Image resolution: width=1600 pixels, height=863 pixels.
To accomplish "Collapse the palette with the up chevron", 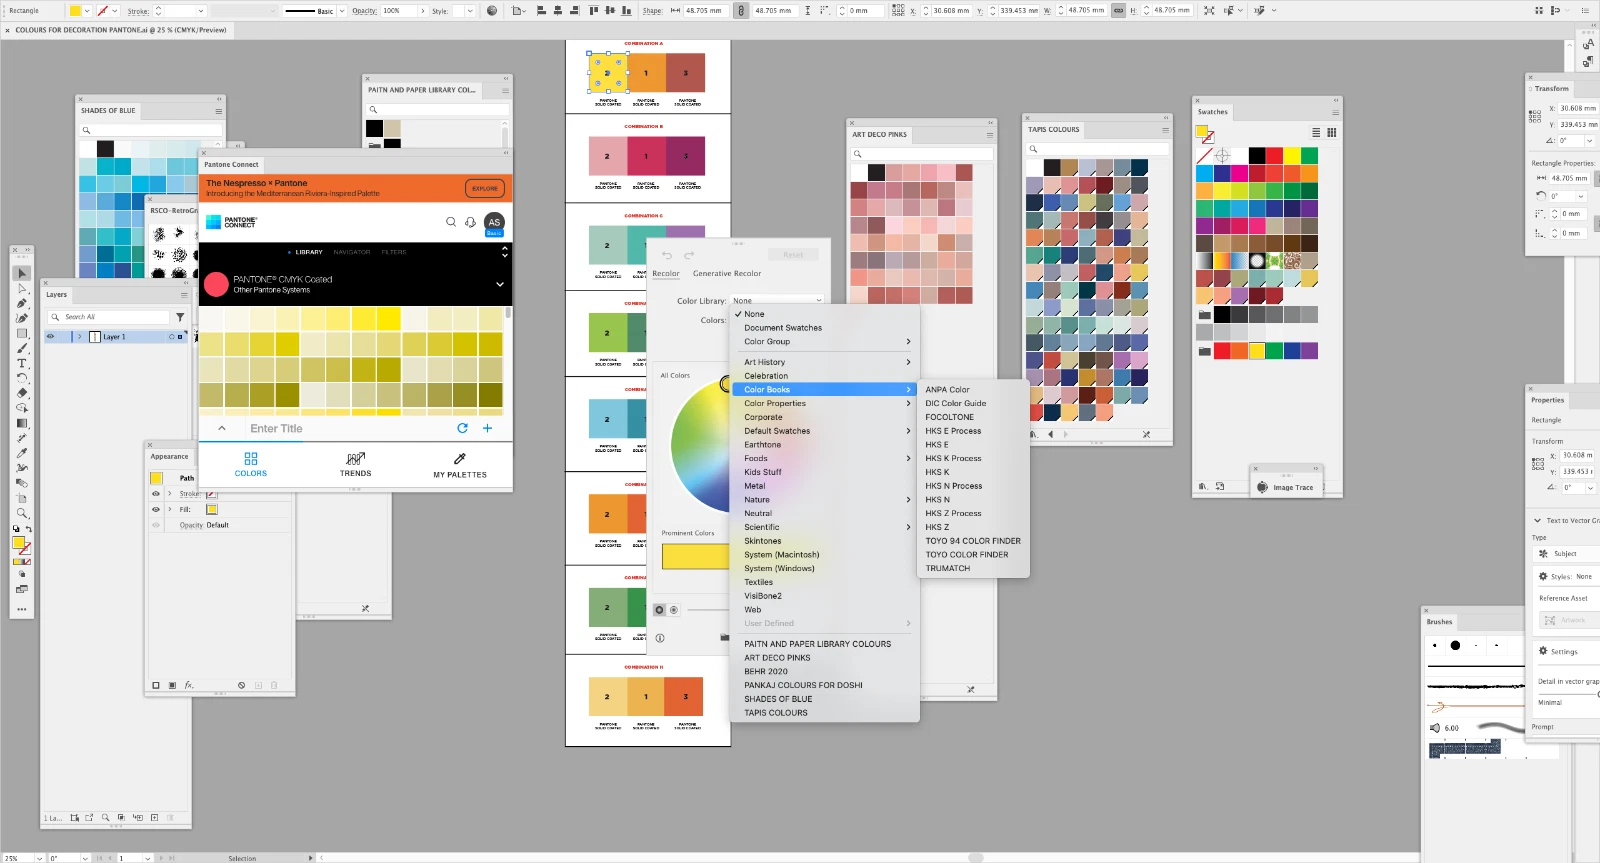I will coord(222,428).
